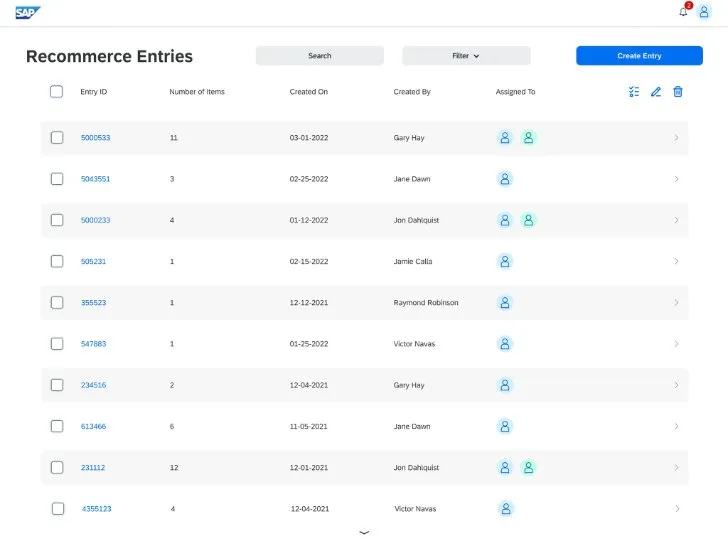
Task: Click the Create Entry button
Action: pos(639,56)
